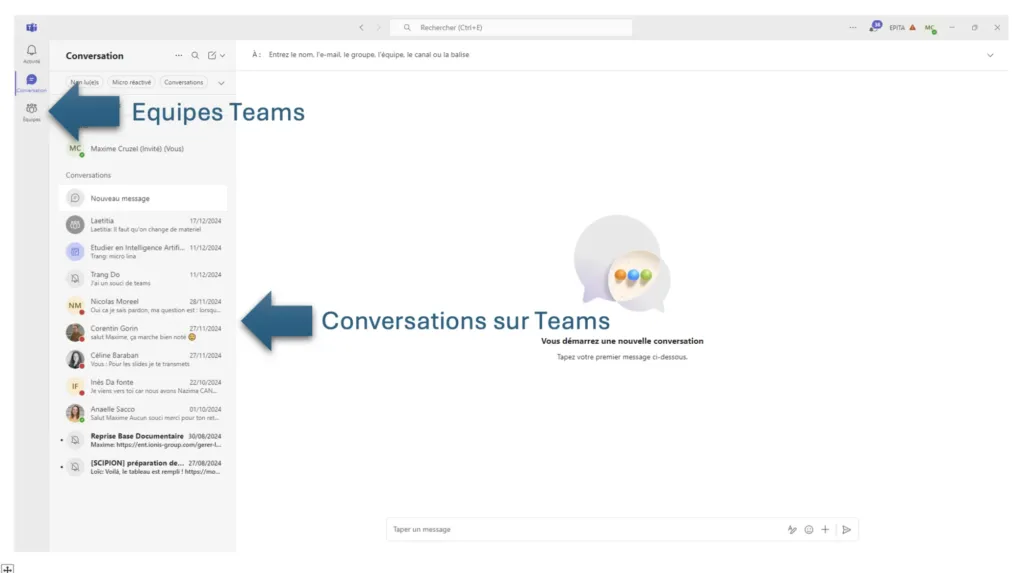Click the search icon in Conversation panel
Viewport: 1024px width, 573px height.
click(x=195, y=56)
